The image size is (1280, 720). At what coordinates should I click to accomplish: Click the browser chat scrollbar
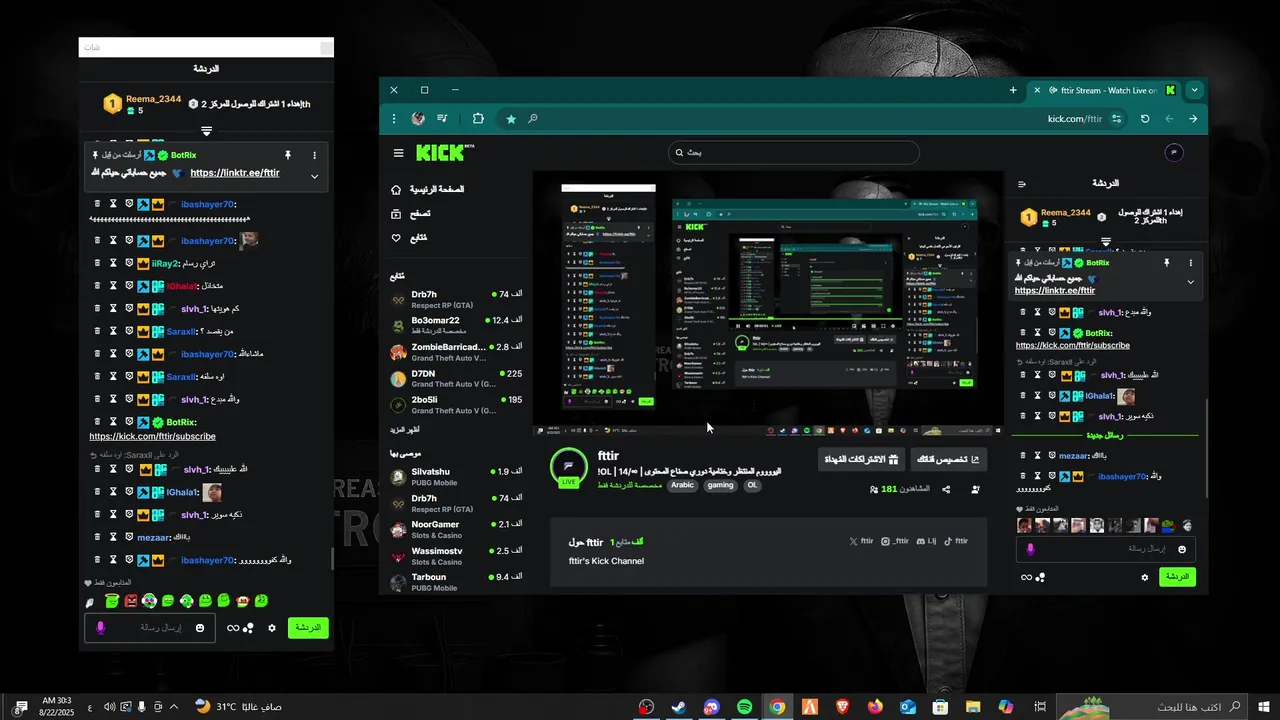[1207, 448]
